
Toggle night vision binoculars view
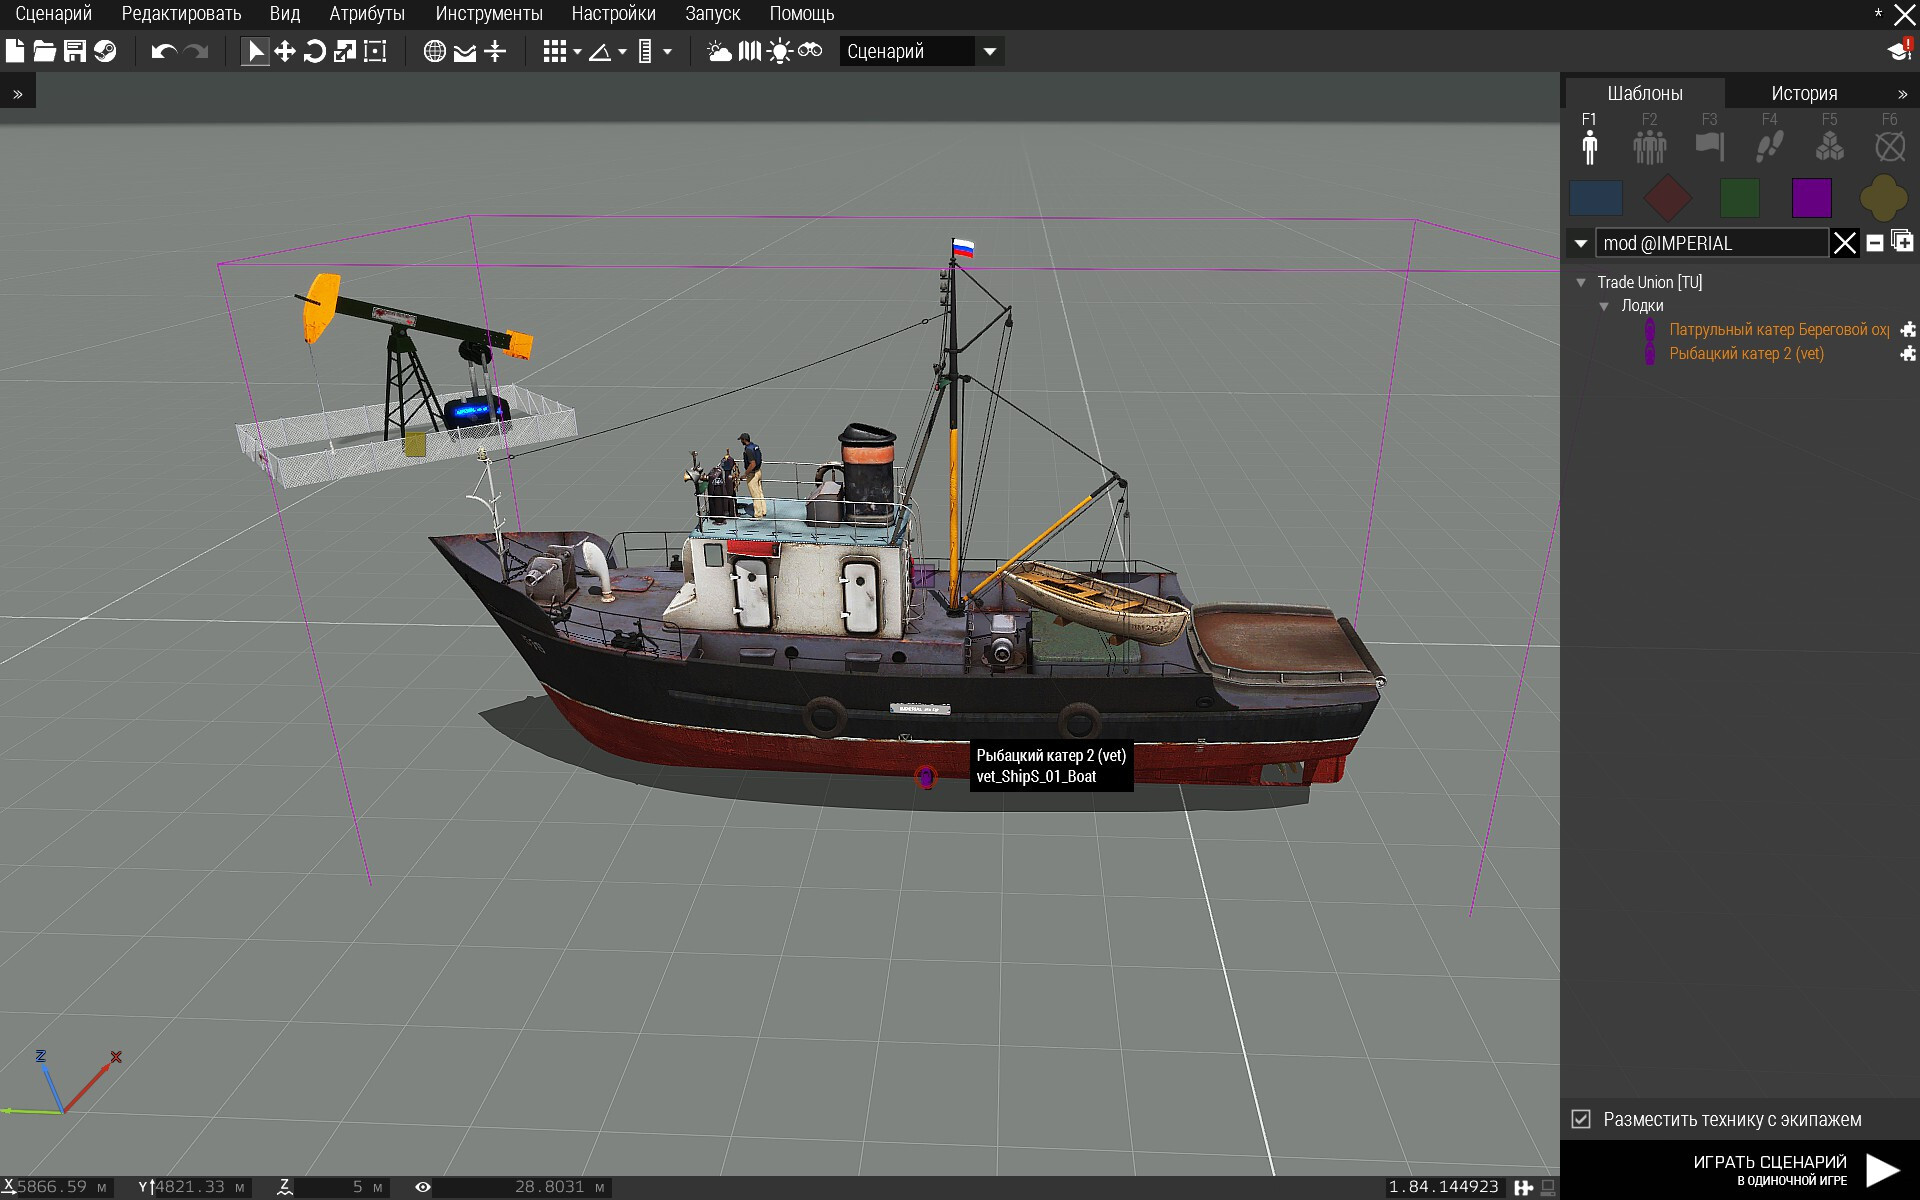point(810,51)
